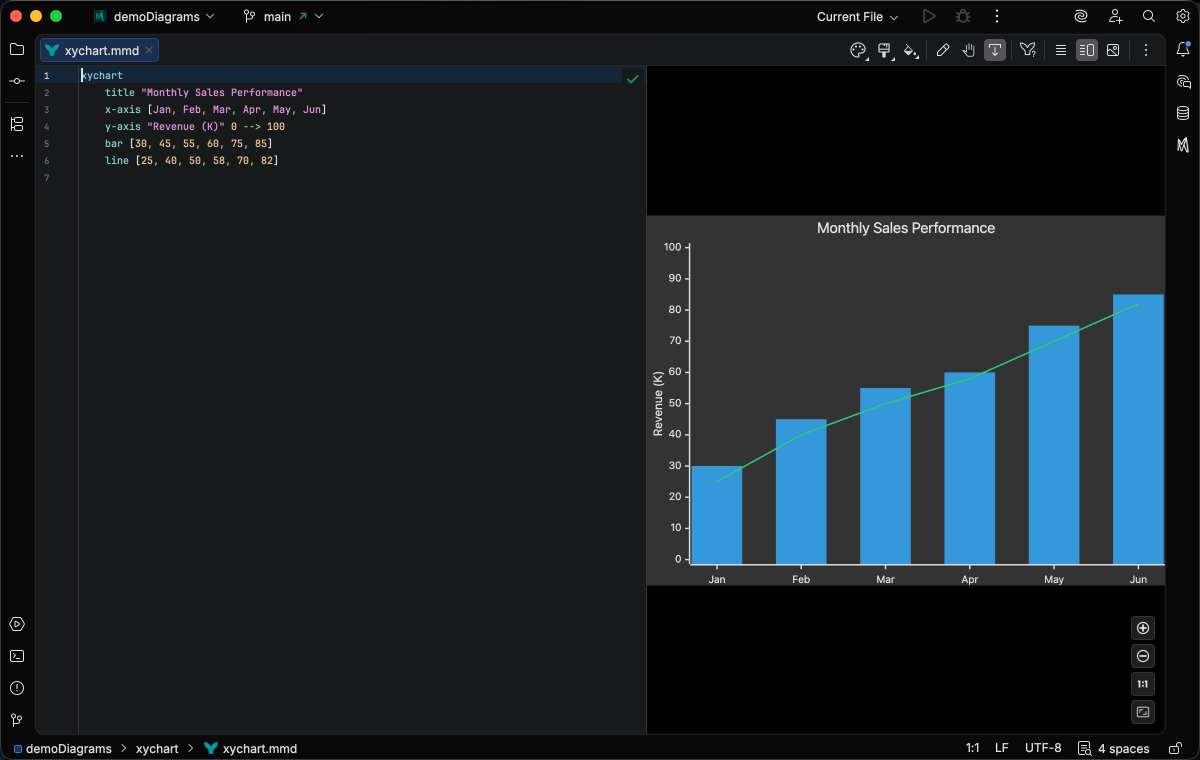Select the pencil edit tool
Viewport: 1200px width, 760px height.
942,50
